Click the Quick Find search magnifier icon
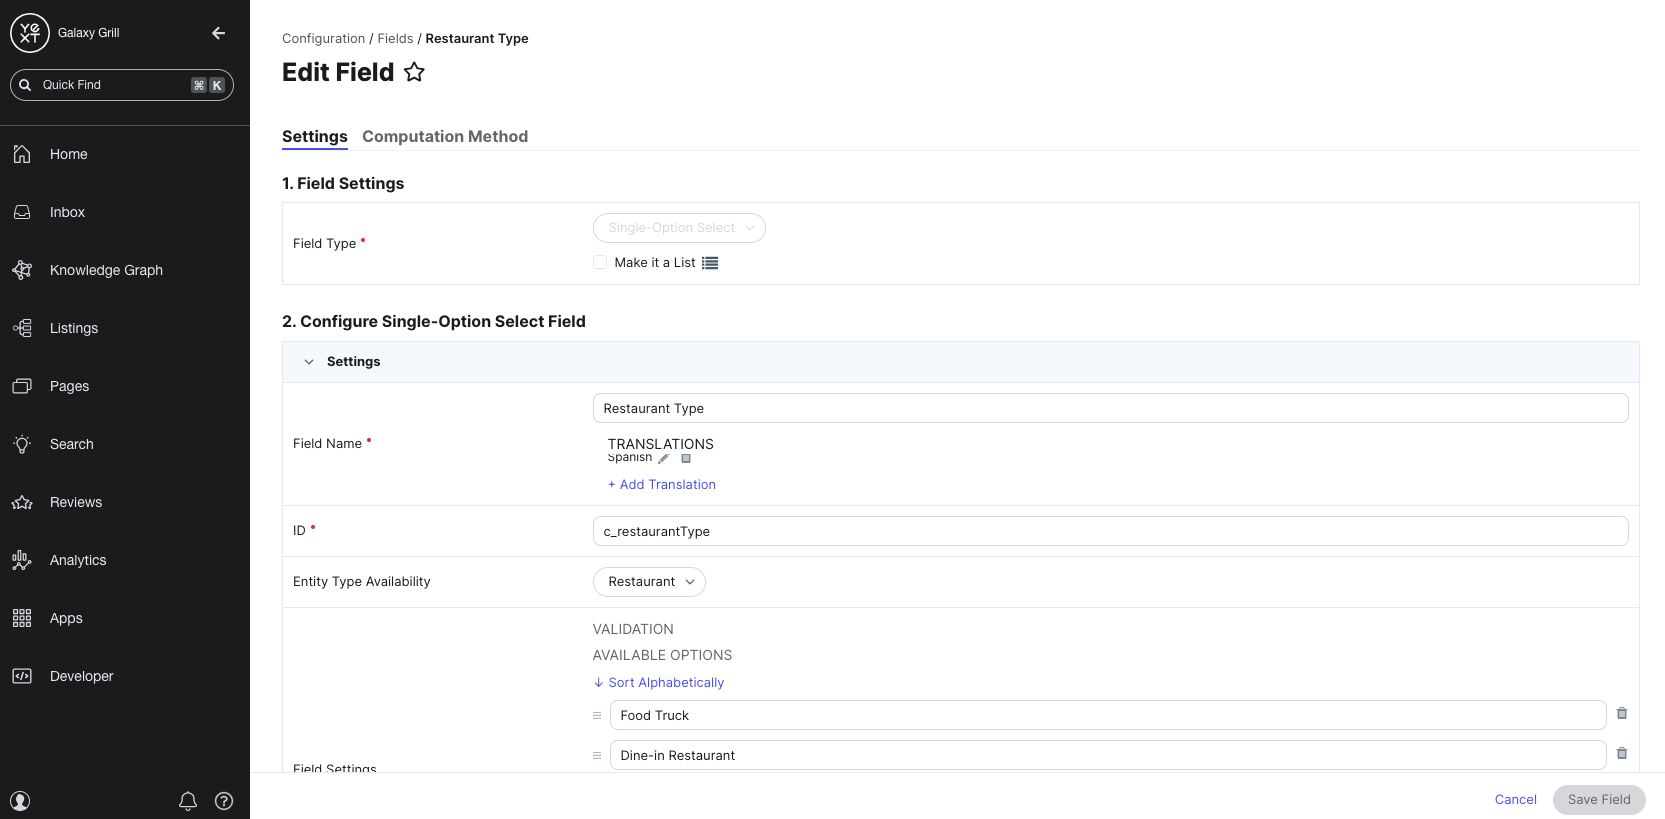This screenshot has width=1665, height=819. [x=25, y=85]
